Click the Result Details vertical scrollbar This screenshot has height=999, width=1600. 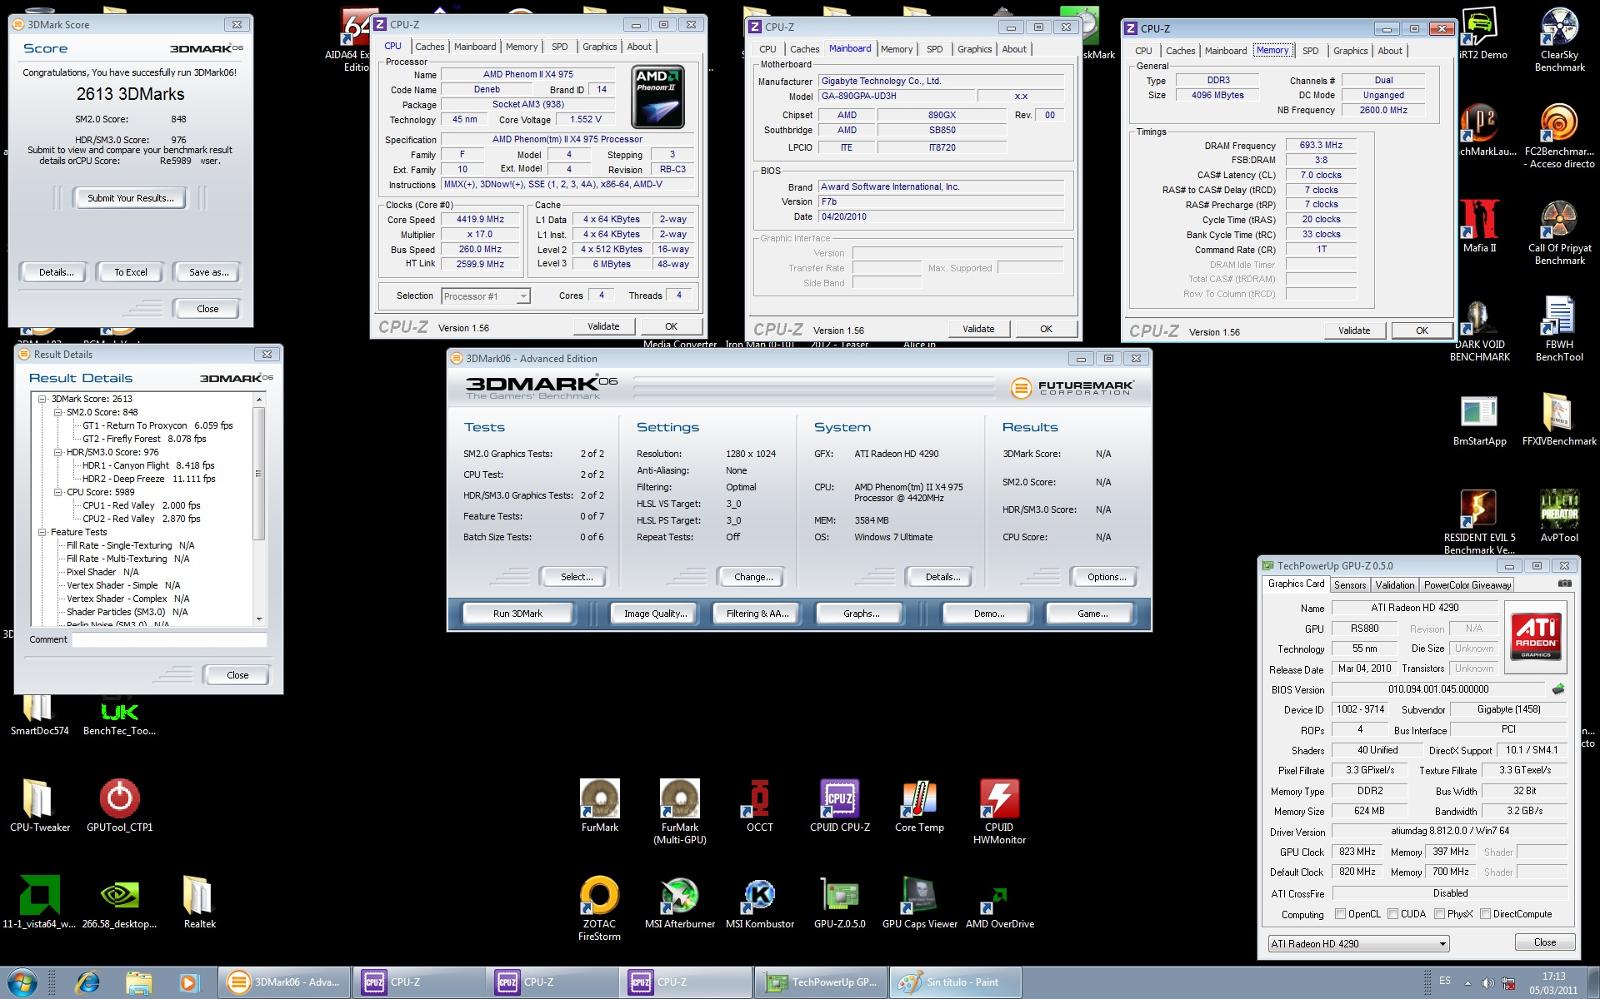click(259, 508)
